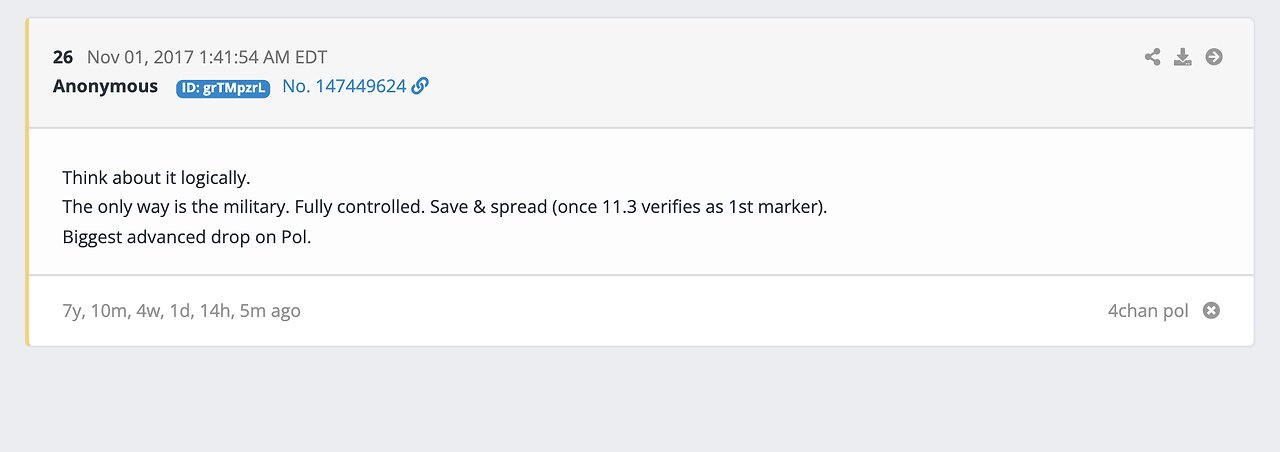This screenshot has height=452, width=1280.
Task: Click the circled X icon next to 4chan pol
Action: (1211, 311)
